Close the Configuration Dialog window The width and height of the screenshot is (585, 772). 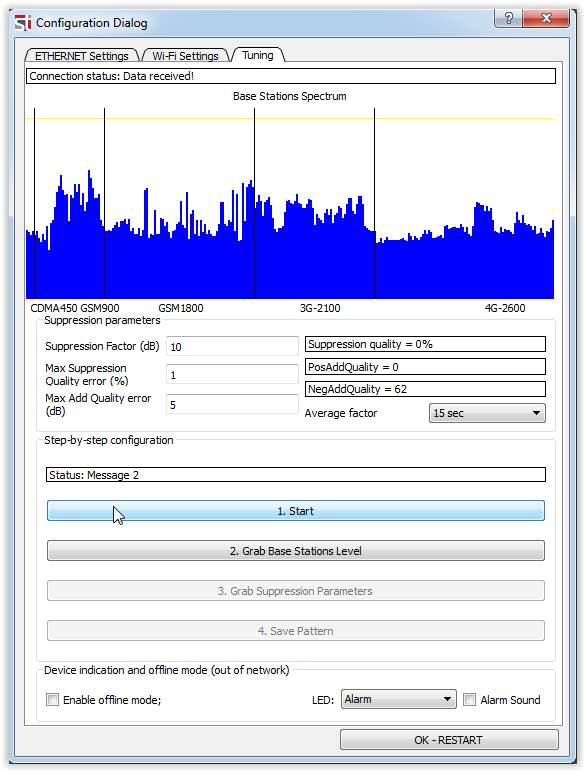click(x=546, y=18)
